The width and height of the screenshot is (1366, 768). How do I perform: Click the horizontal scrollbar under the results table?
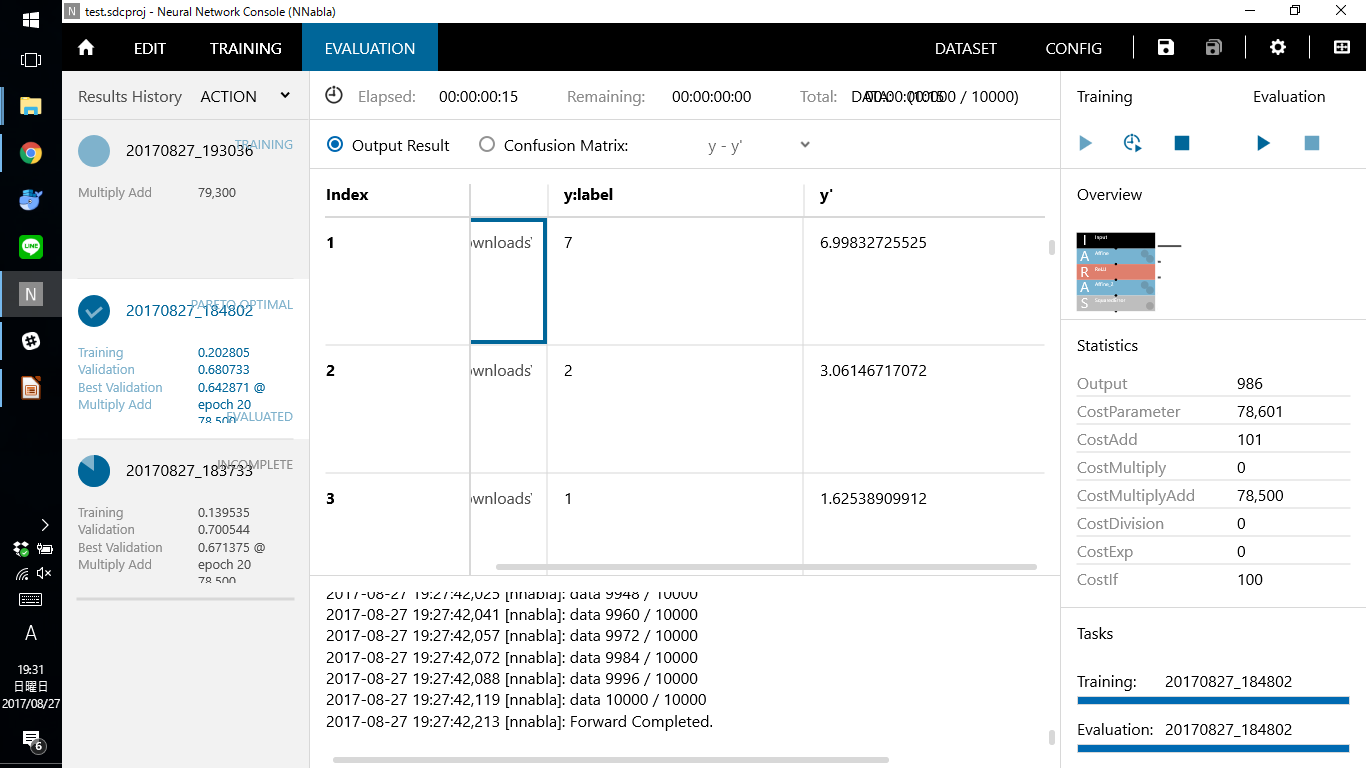pyautogui.click(x=766, y=567)
